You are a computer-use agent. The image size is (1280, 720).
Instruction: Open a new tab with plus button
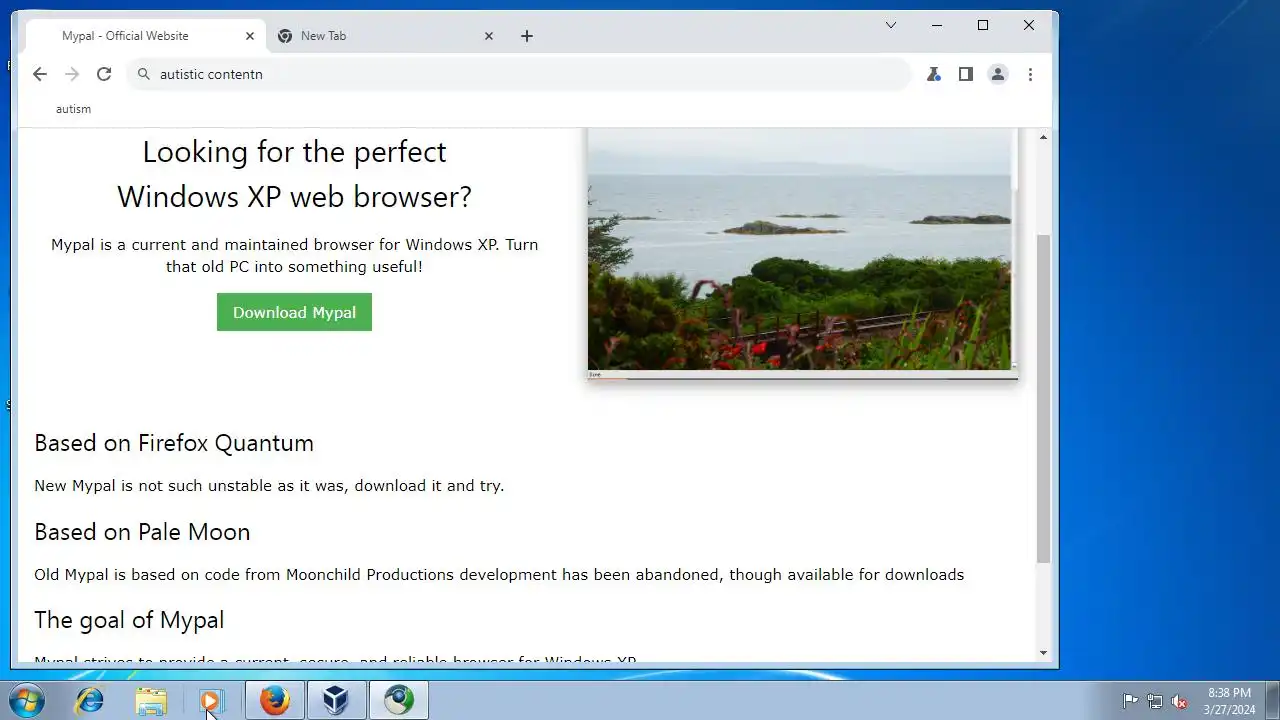pos(527,36)
